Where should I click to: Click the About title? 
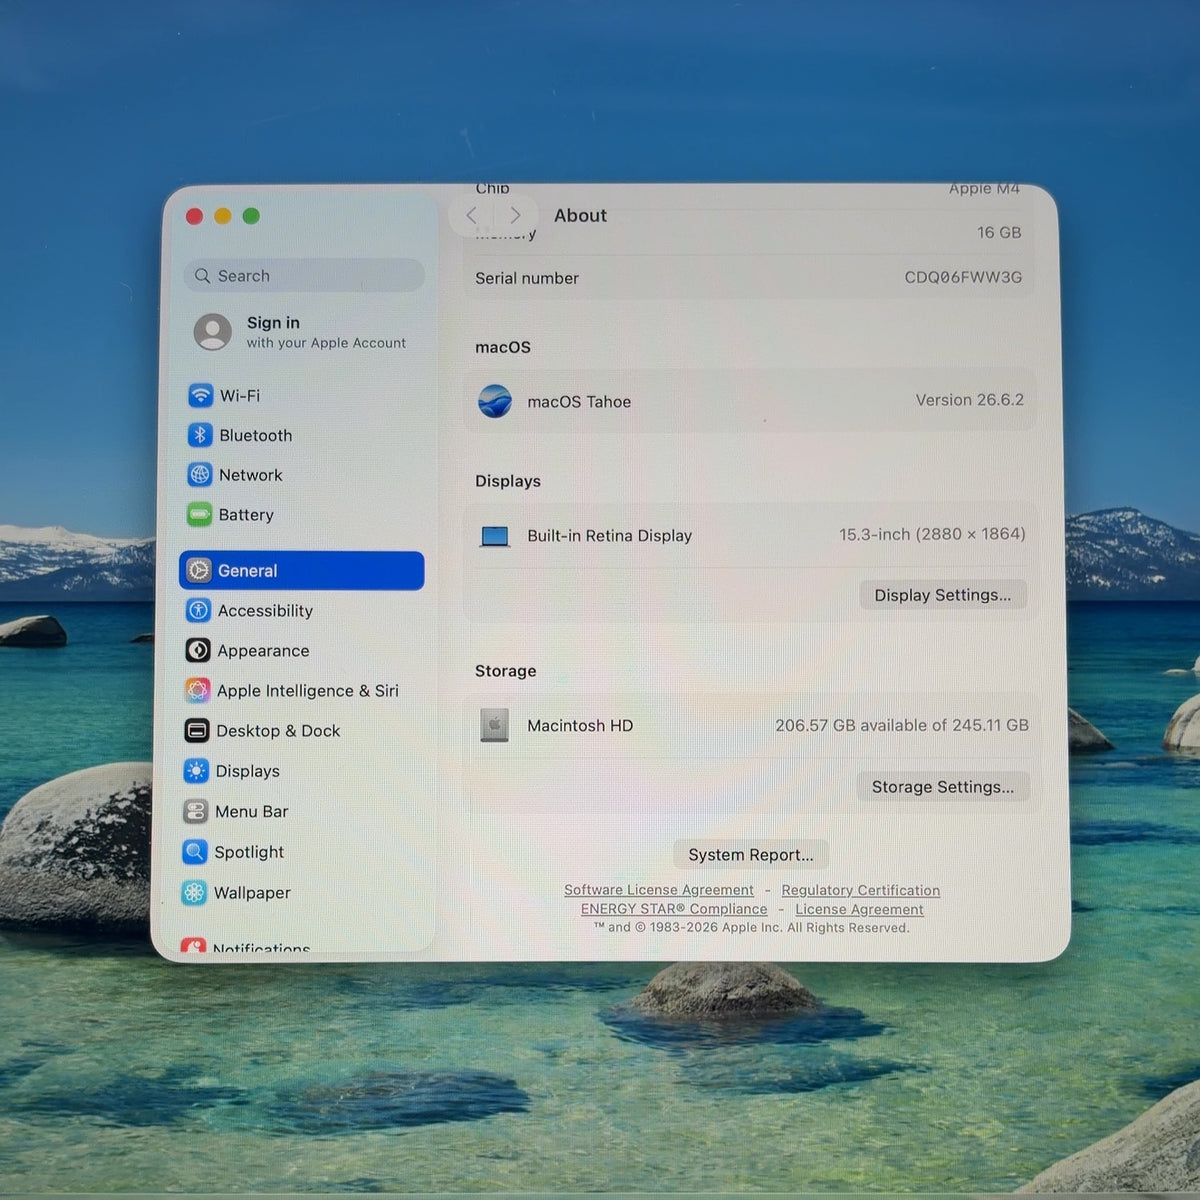click(x=580, y=215)
